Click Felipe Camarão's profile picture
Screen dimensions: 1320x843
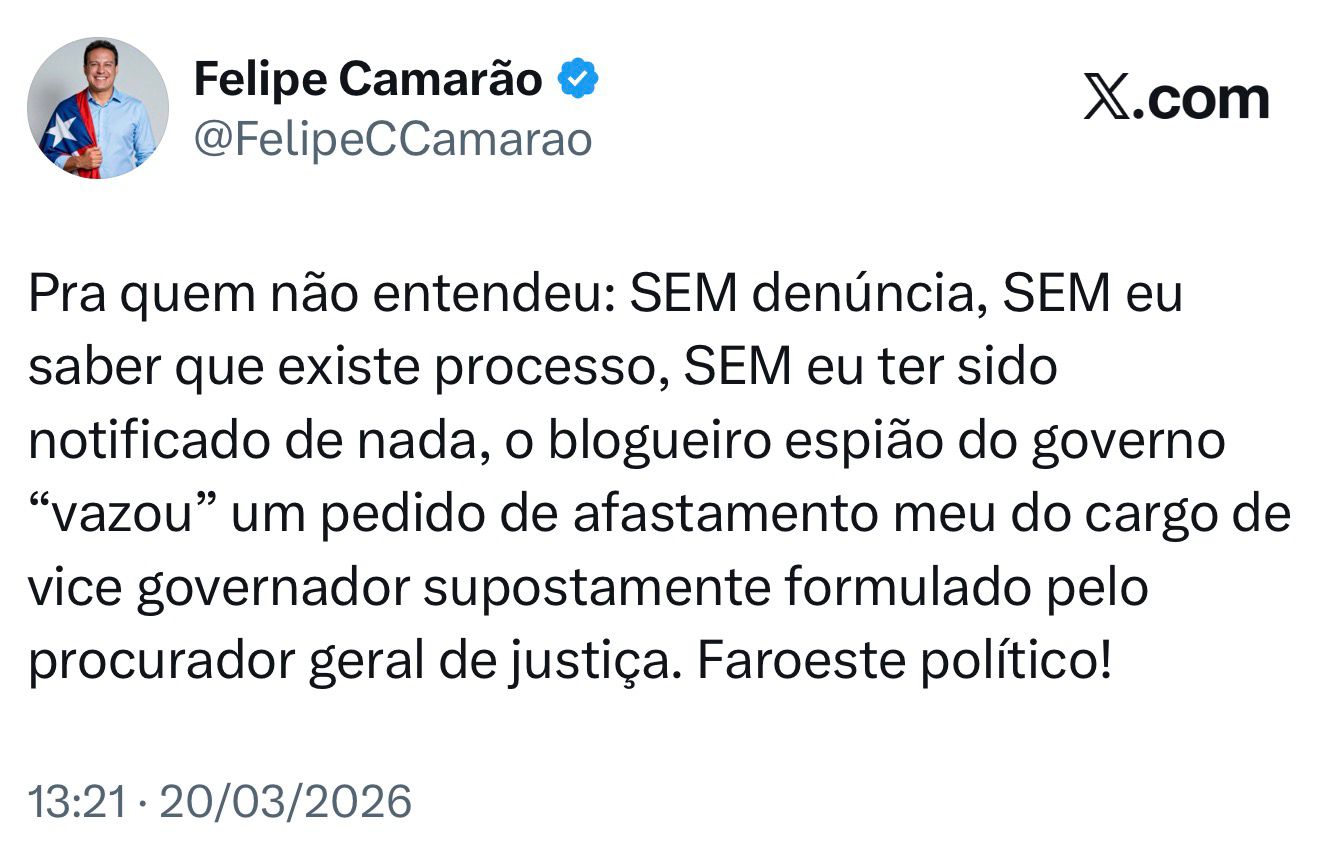click(98, 108)
